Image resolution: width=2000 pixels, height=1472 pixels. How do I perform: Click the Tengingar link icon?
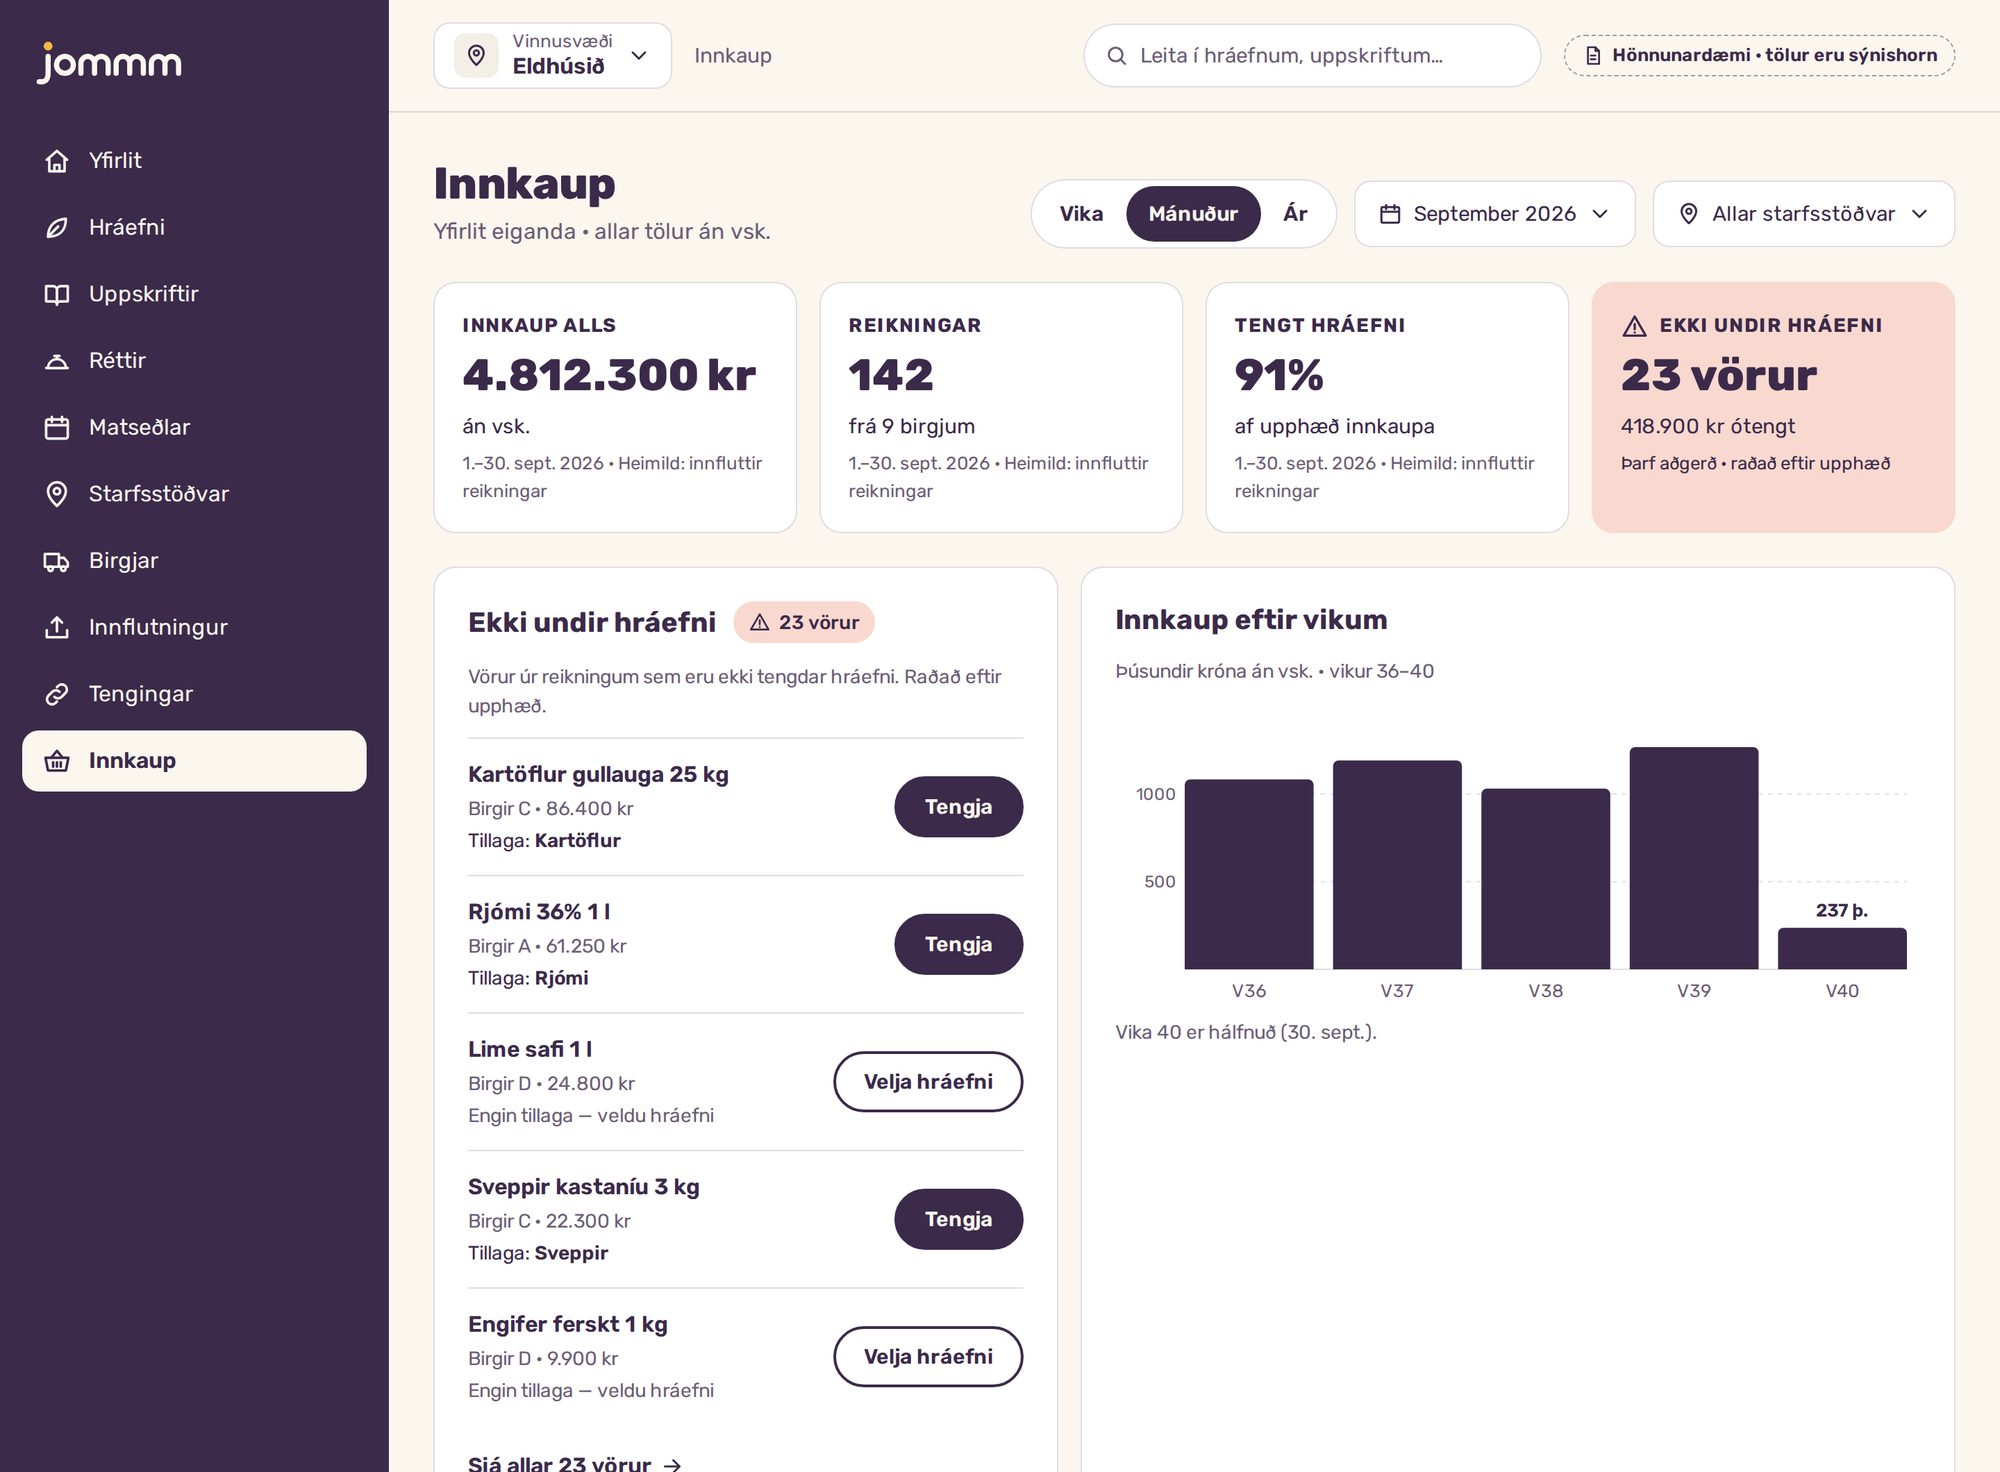click(x=57, y=694)
